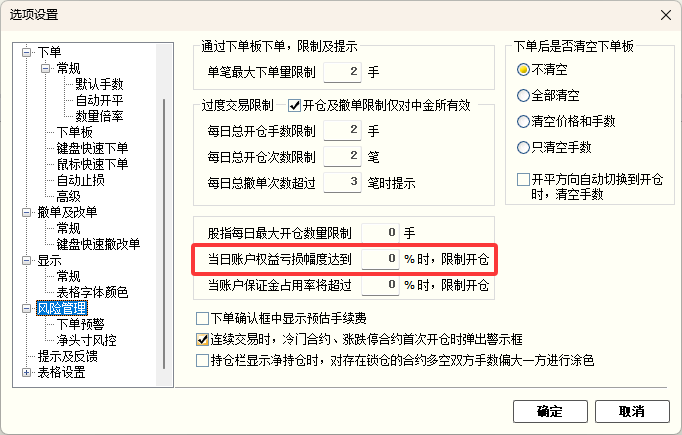Screen dimensions: 682x435
Task: Select the 只清空手数 radio option
Action: [523, 147]
